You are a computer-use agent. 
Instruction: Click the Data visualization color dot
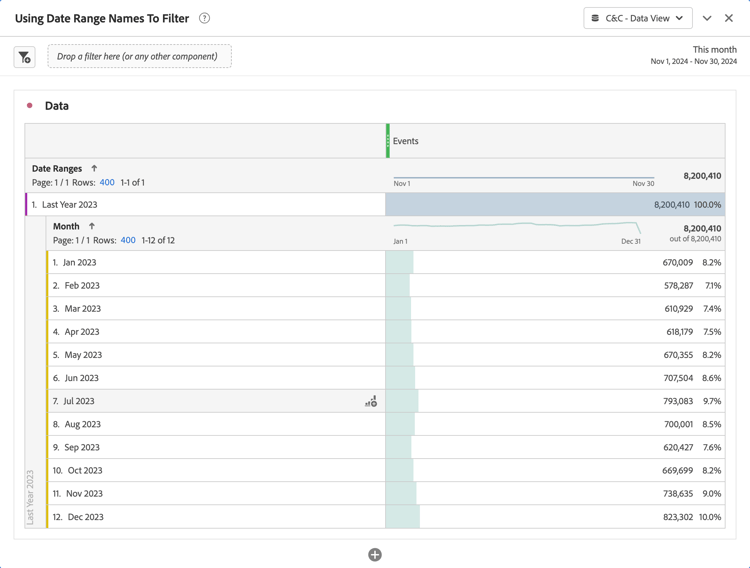coord(30,105)
